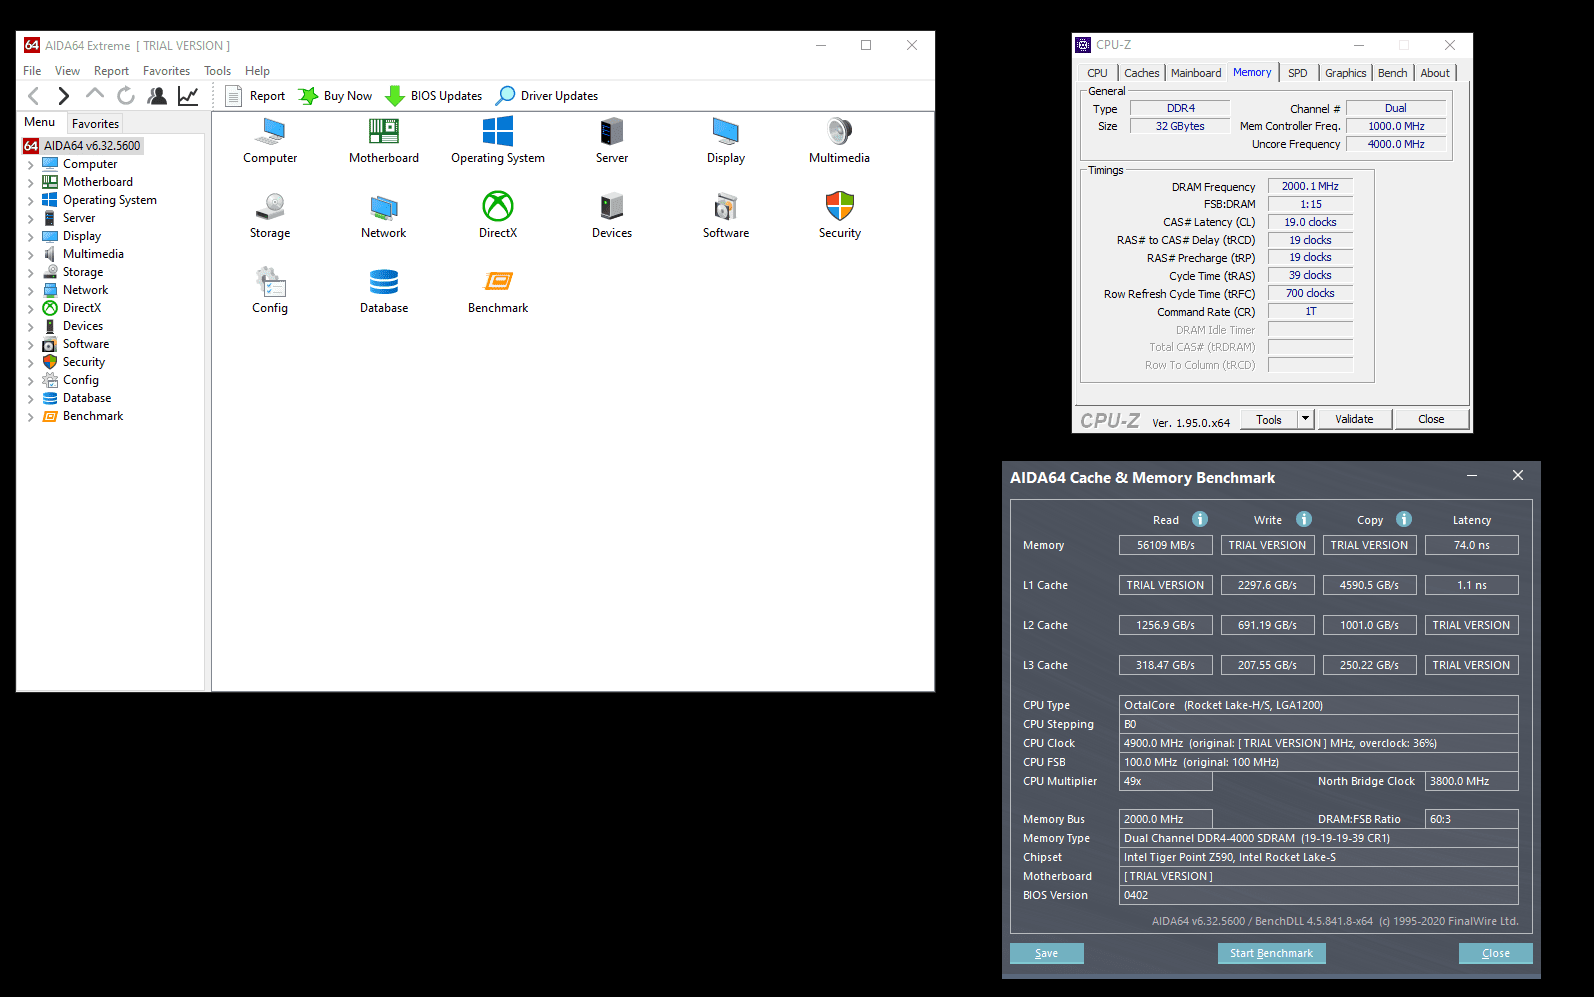
Task: Open the CPU-Z Tools dropdown arrow
Action: (1305, 419)
